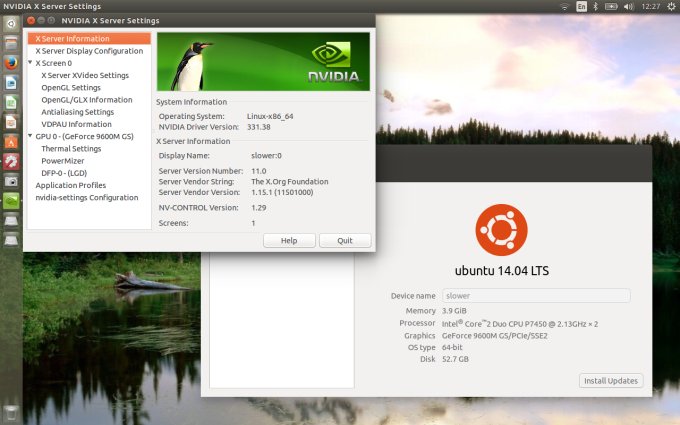Open the session power gear menu
680x425 pixels.
click(x=671, y=7)
